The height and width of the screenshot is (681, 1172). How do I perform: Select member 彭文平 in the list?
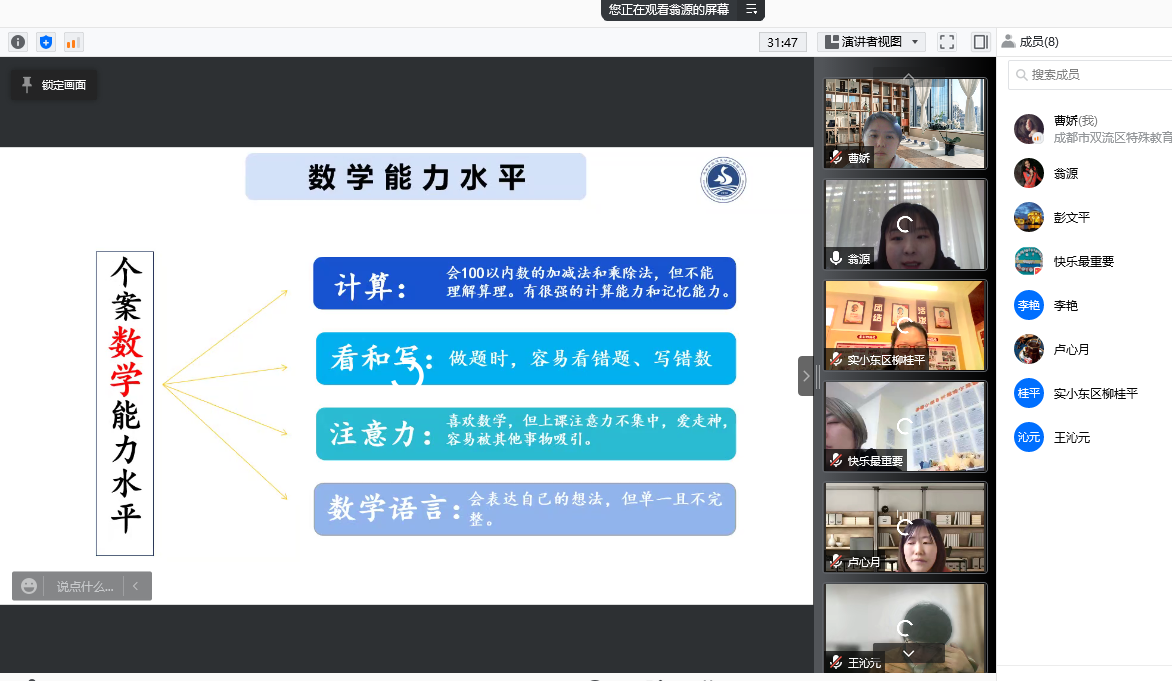tap(1071, 217)
